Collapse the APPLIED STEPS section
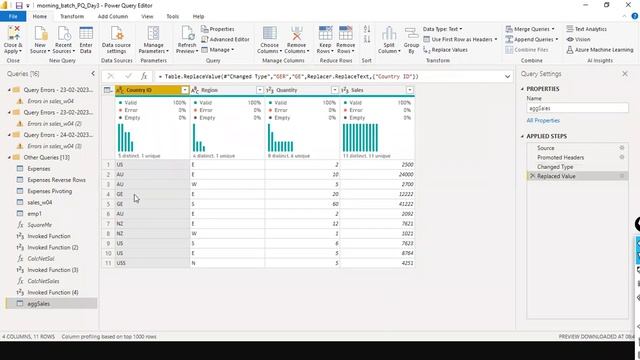The image size is (640, 360). pos(522,136)
